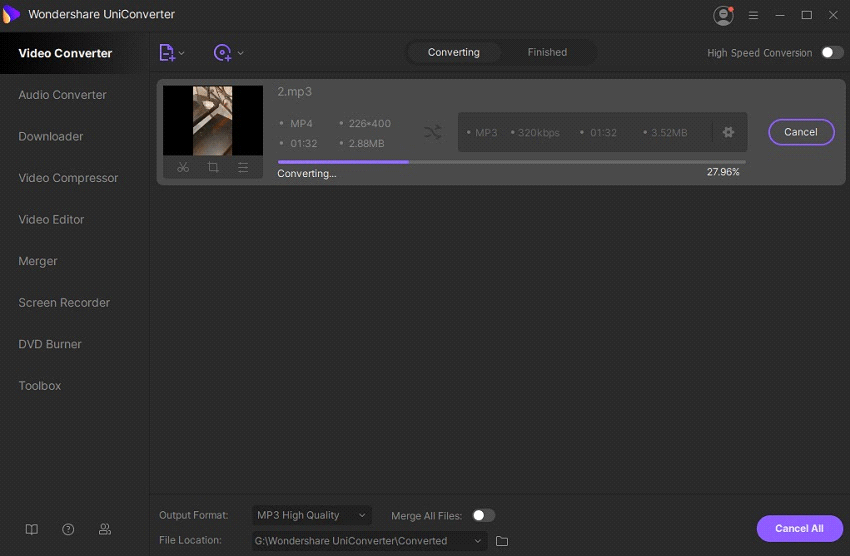
Task: Click the convert shuffle arrows icon
Action: pos(433,132)
